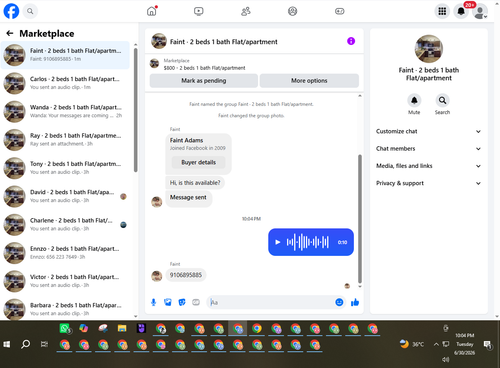This screenshot has width=500, height=368.
Task: Play the sent audio clip
Action: tap(277, 242)
